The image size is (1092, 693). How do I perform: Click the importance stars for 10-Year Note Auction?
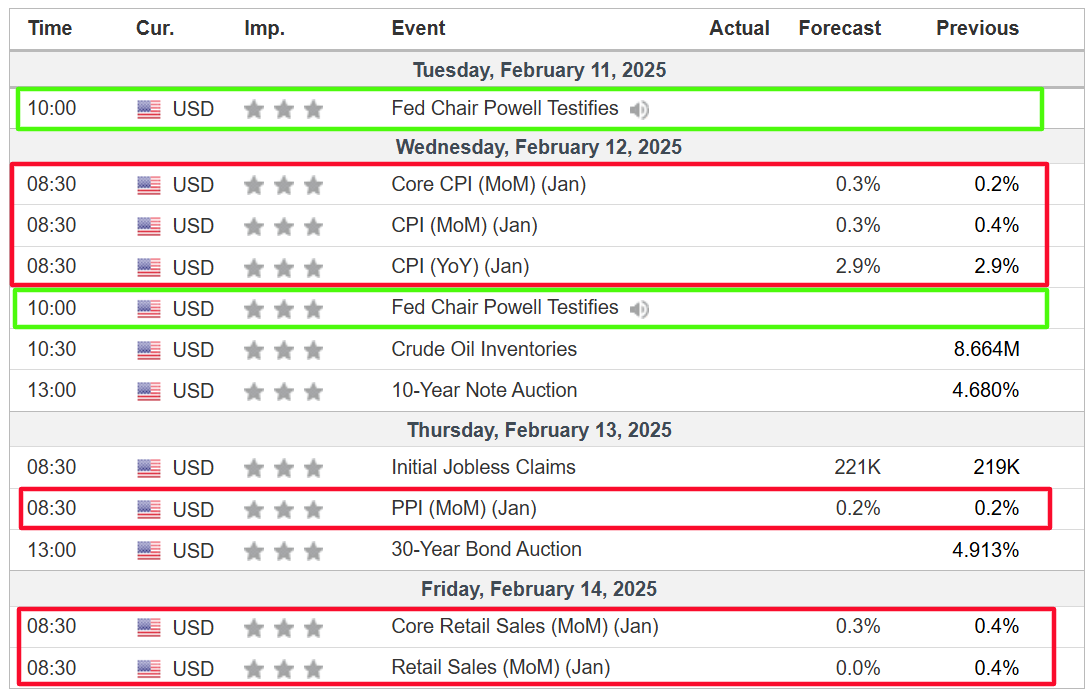pos(283,391)
